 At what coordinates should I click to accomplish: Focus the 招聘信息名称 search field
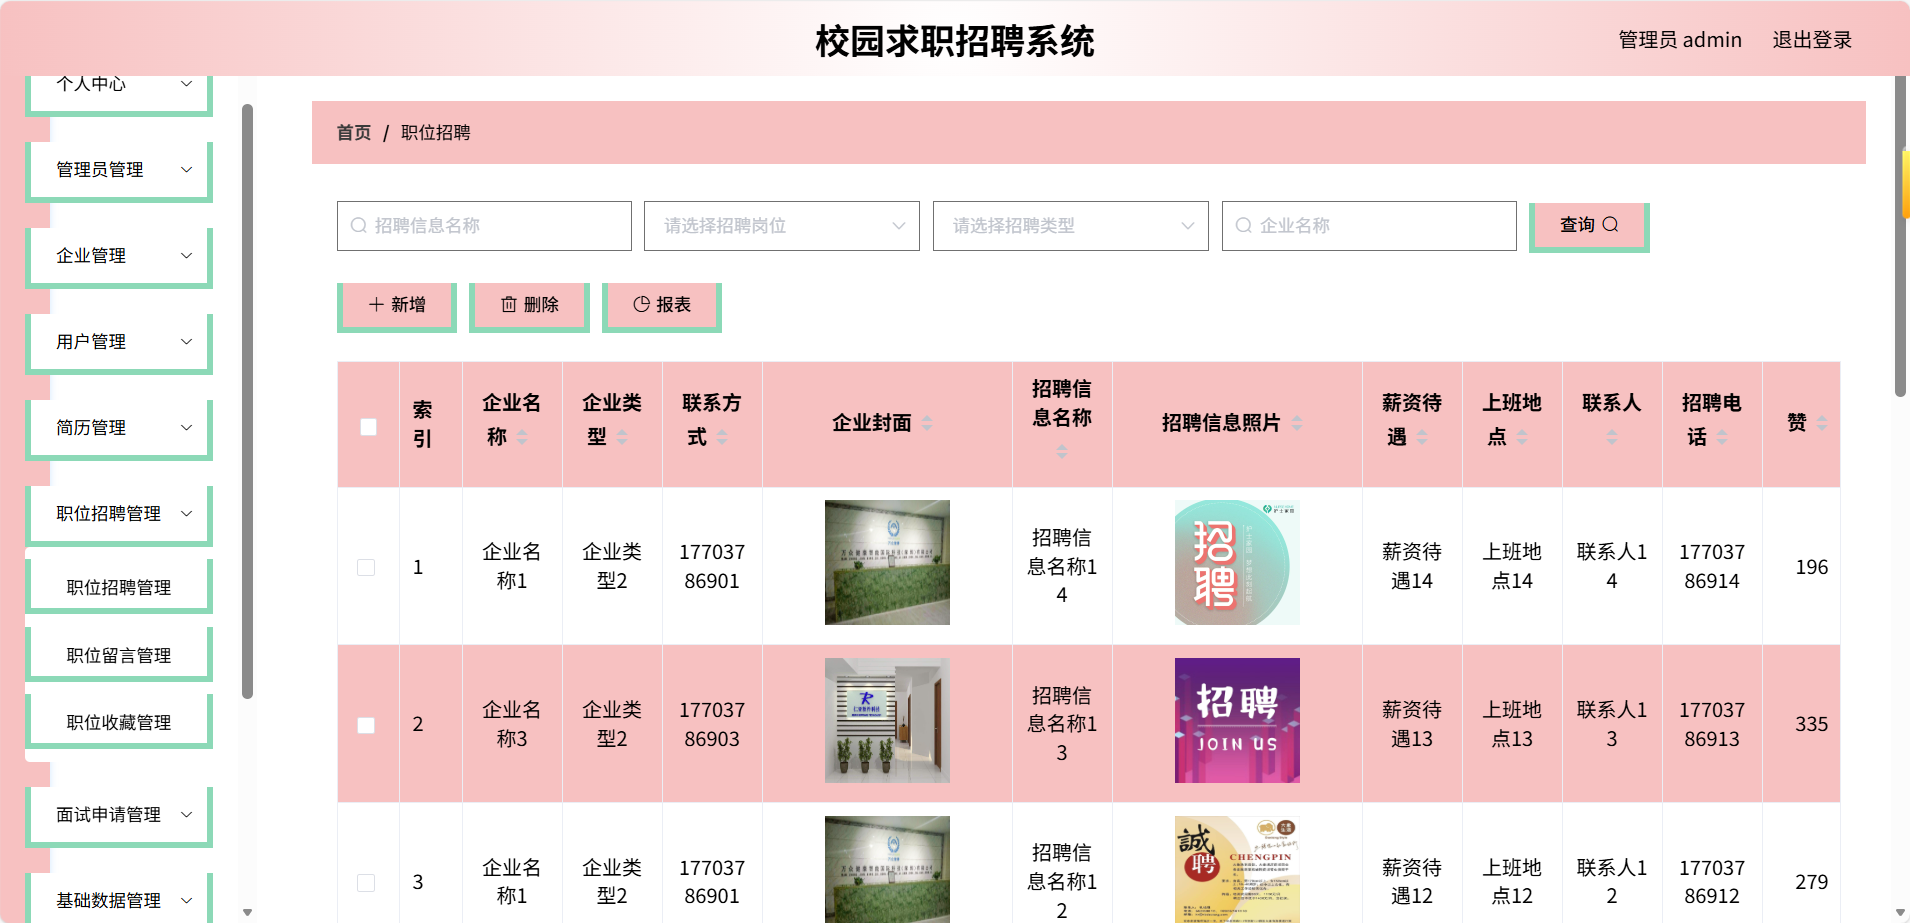click(x=484, y=226)
